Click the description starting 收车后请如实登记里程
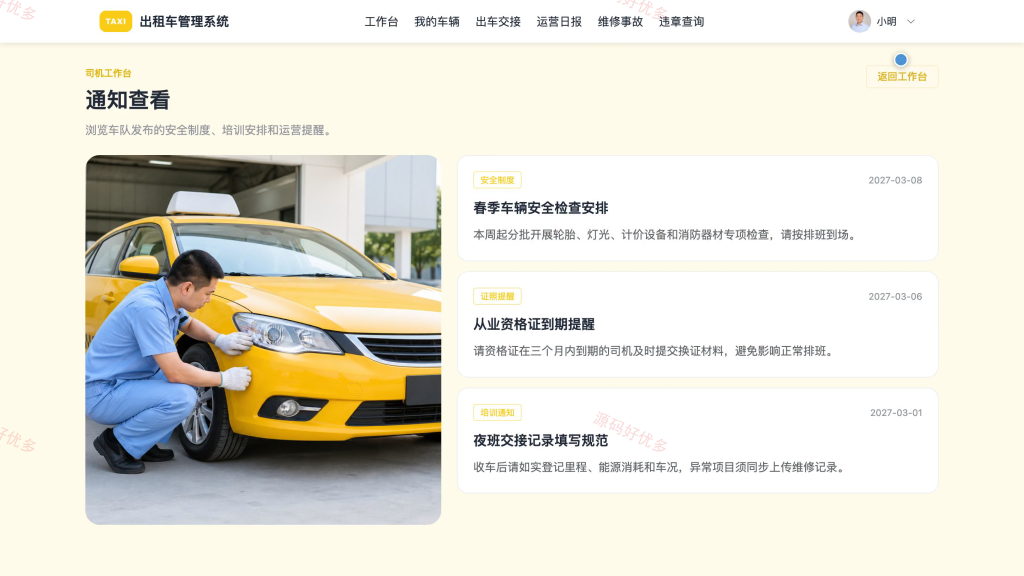 (661, 467)
